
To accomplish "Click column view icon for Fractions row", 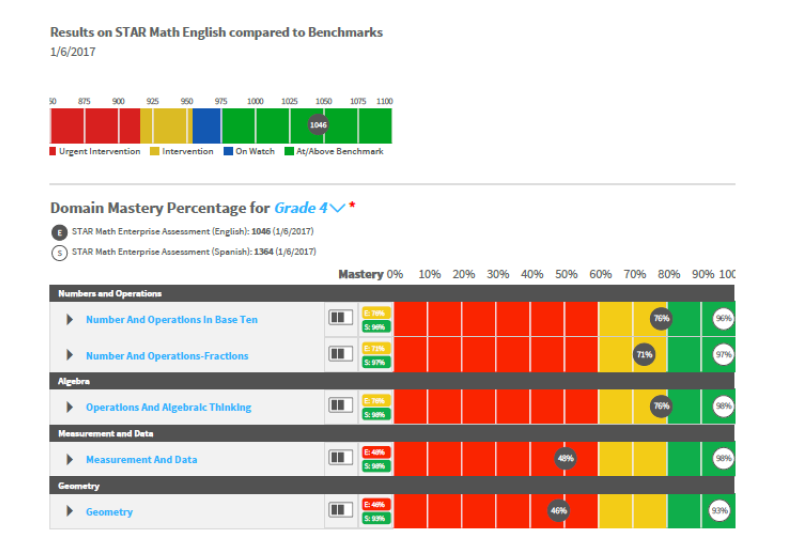I will click(340, 353).
